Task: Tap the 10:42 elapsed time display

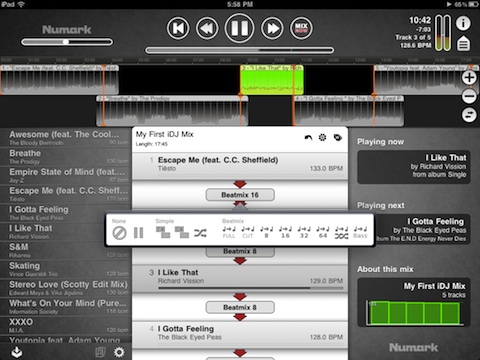Action: tap(420, 20)
